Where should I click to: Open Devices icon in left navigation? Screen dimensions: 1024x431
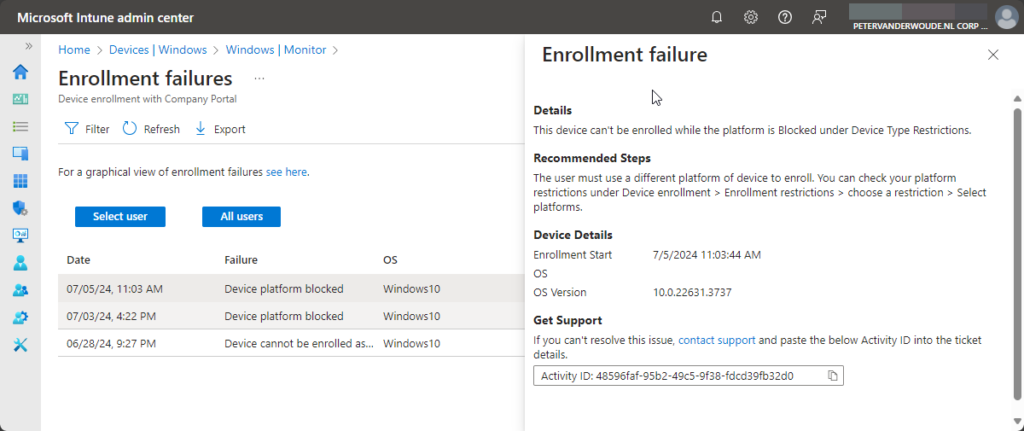coord(20,154)
